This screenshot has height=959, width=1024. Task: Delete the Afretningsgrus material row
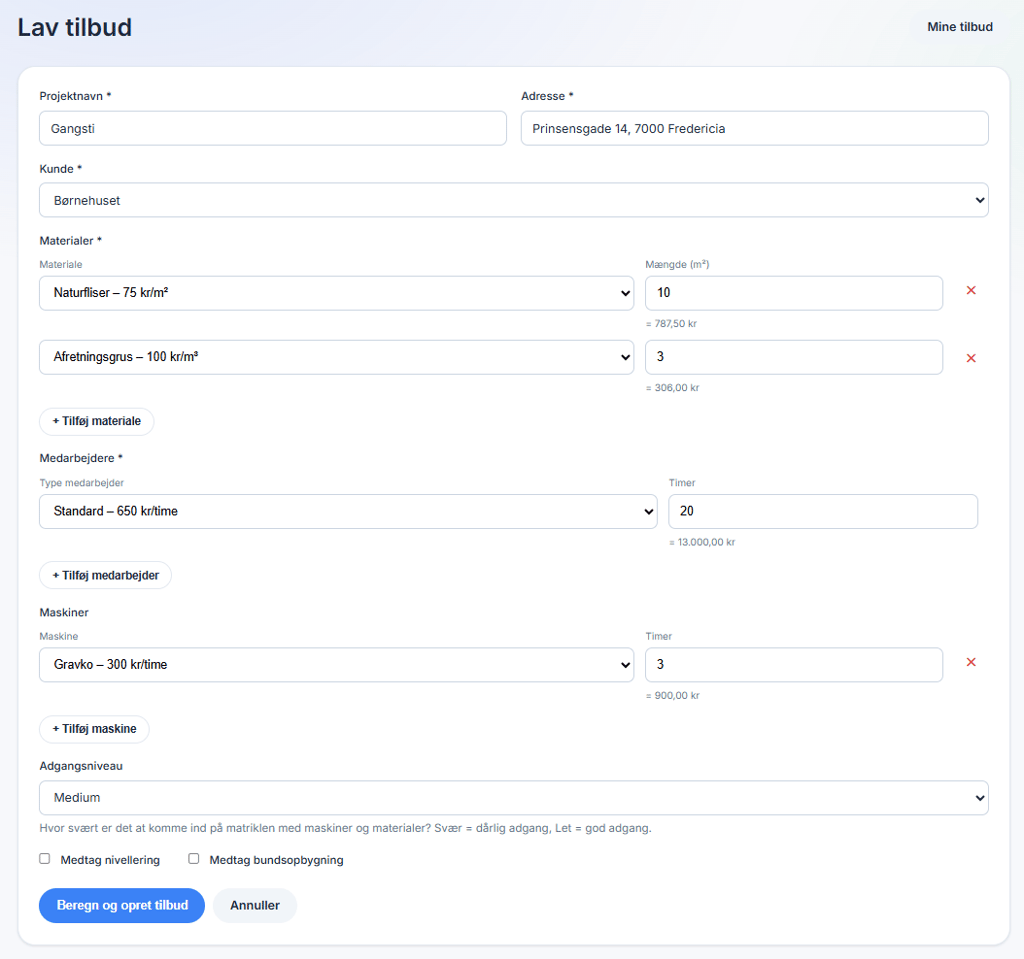click(970, 358)
